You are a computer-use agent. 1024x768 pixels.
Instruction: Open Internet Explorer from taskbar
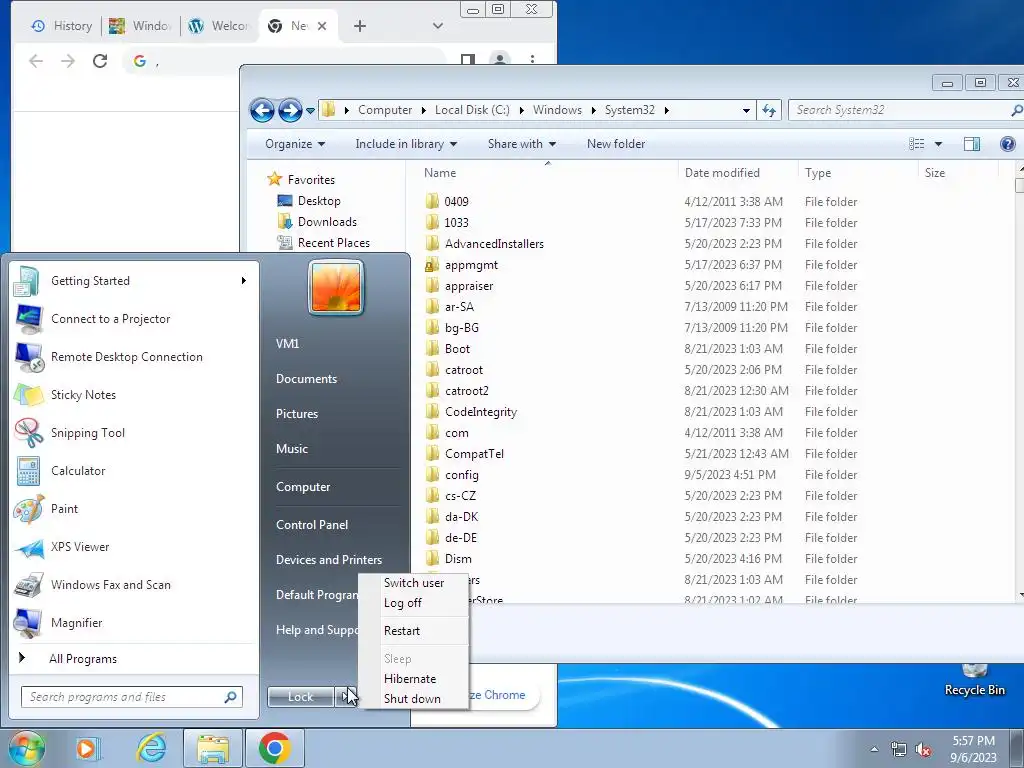tap(151, 748)
